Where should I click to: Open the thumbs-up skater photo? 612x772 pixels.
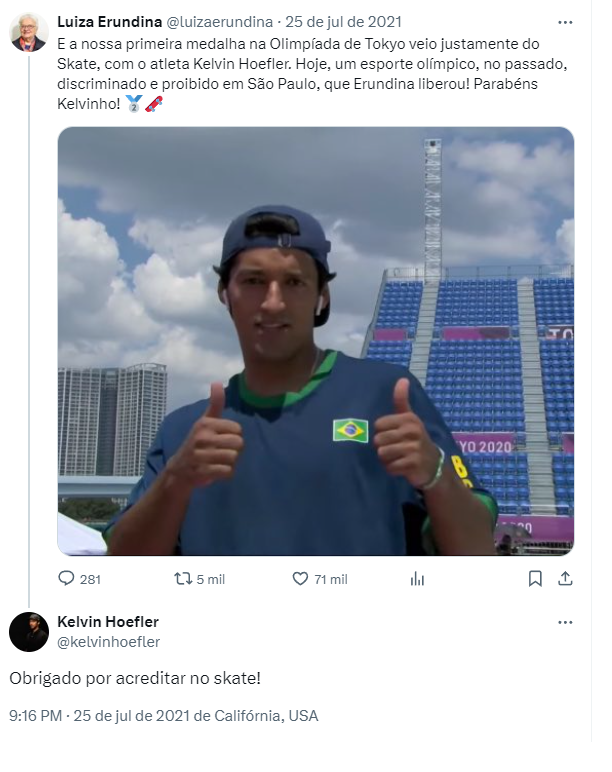[x=315, y=340]
